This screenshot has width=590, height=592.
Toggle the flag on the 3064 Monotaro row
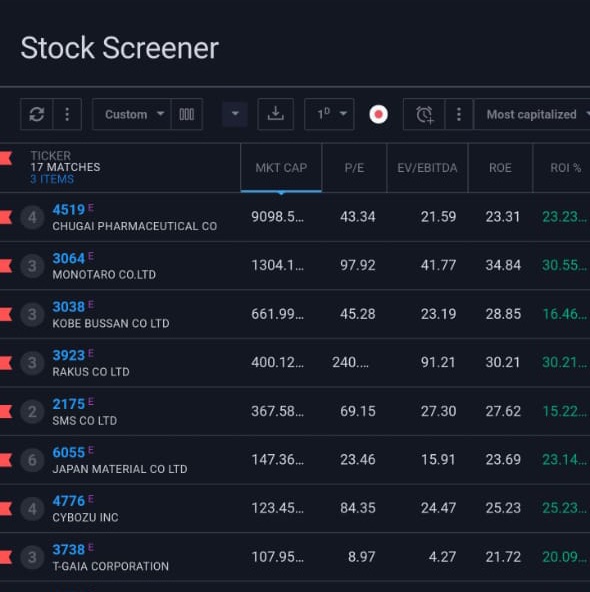coord(6,266)
